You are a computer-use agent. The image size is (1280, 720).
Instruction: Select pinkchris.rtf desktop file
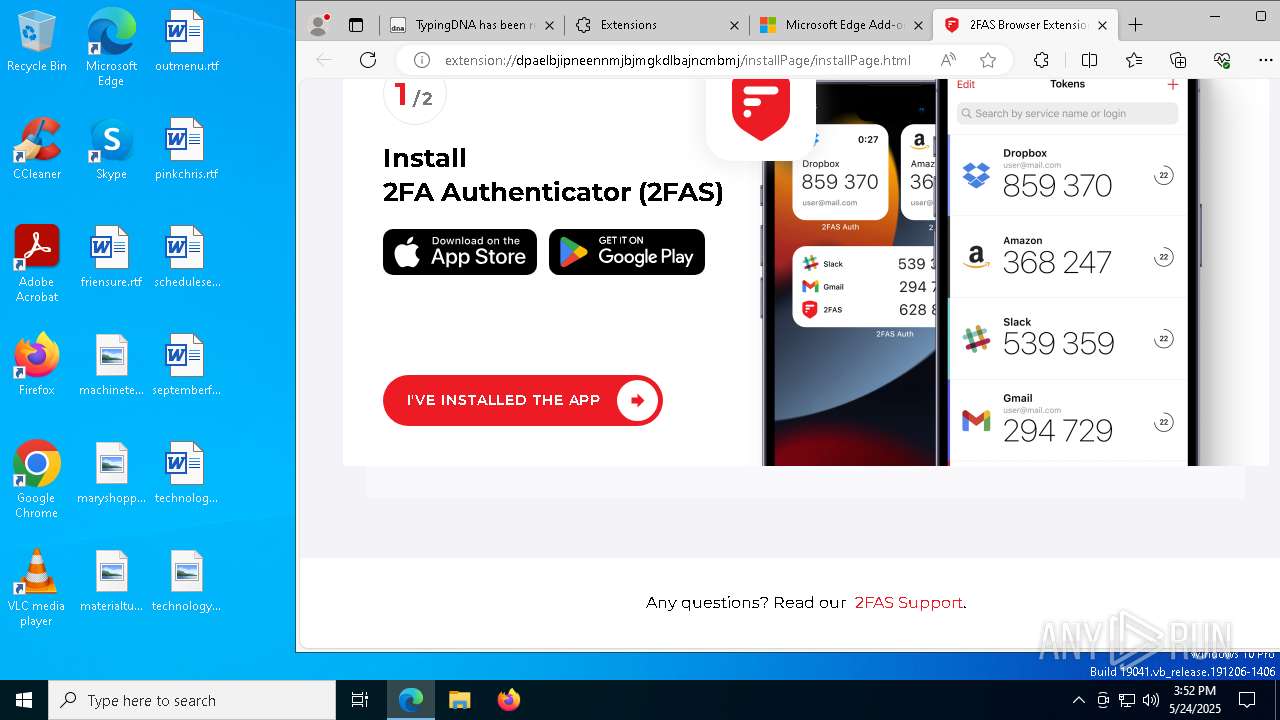(x=186, y=149)
